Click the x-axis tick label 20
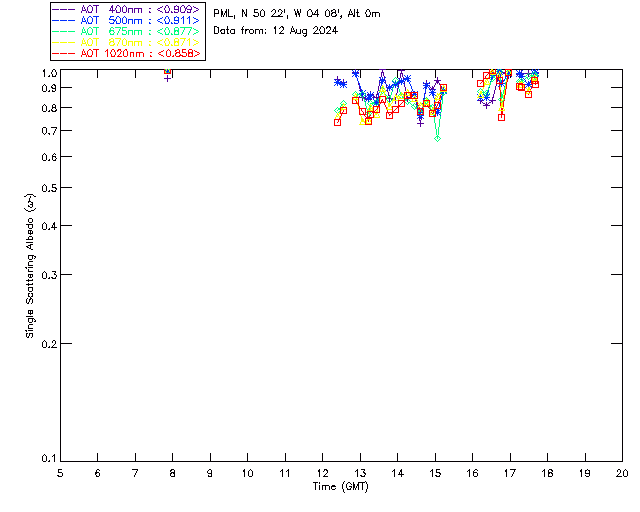The width and height of the screenshot is (640, 512). tap(622, 473)
